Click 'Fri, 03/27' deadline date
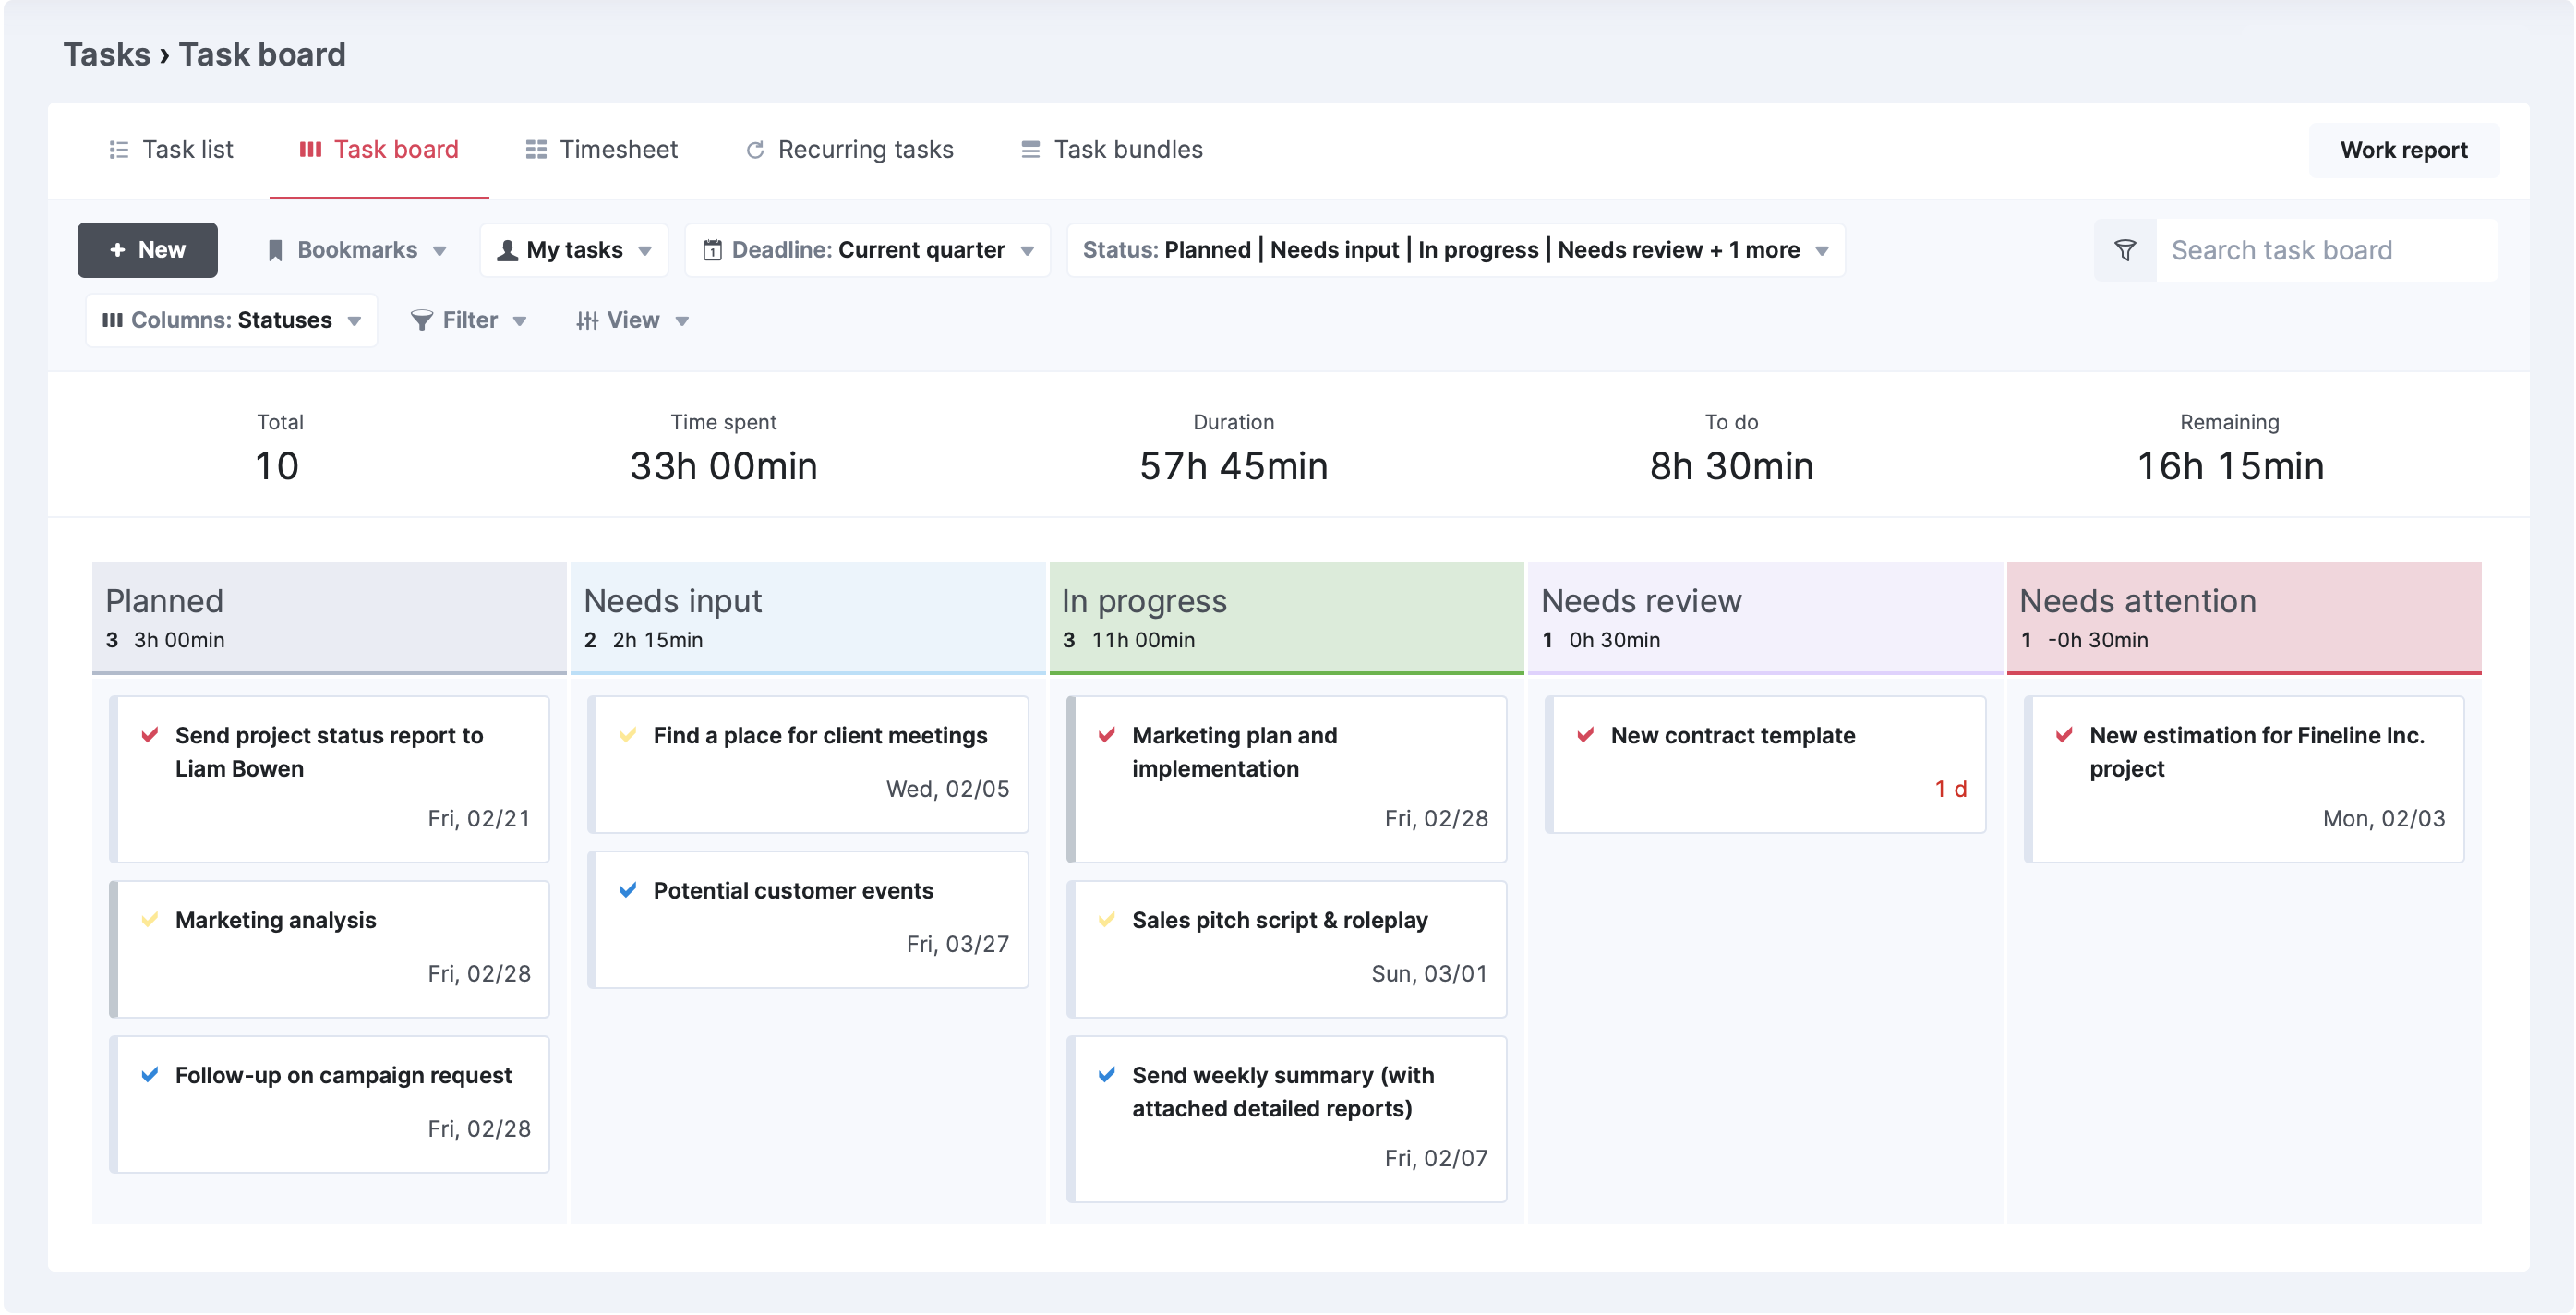 pos(958,944)
